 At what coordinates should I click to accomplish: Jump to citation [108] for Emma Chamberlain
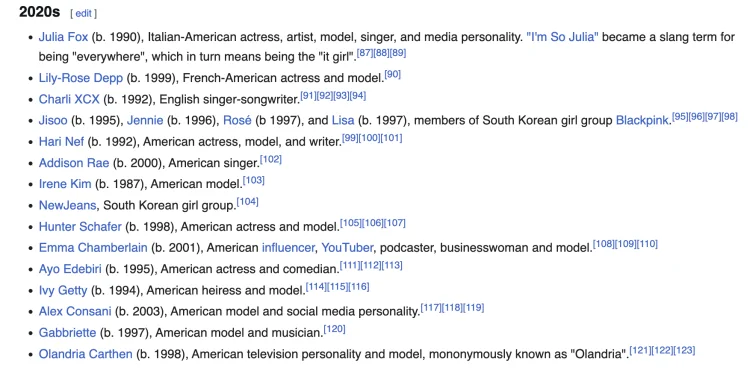(604, 244)
